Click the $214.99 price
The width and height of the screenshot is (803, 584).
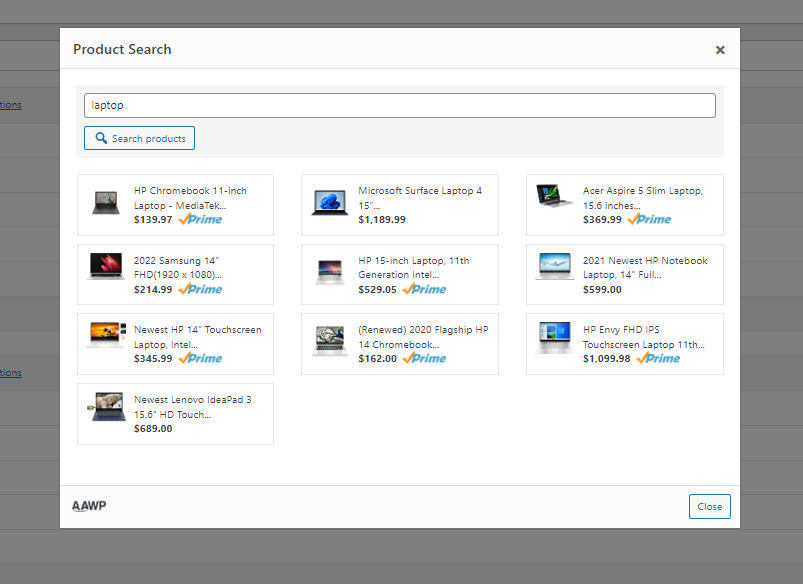point(153,289)
